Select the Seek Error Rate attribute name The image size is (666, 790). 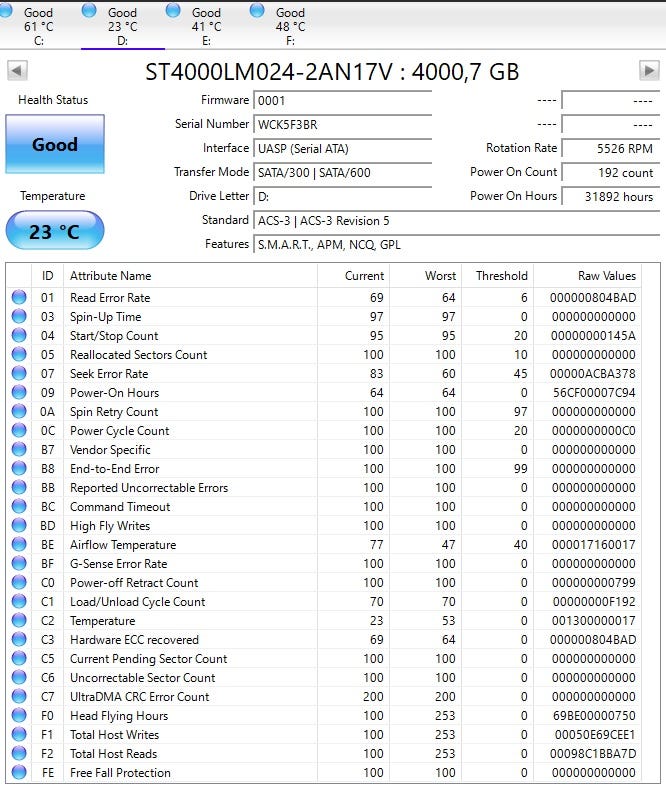click(x=109, y=374)
